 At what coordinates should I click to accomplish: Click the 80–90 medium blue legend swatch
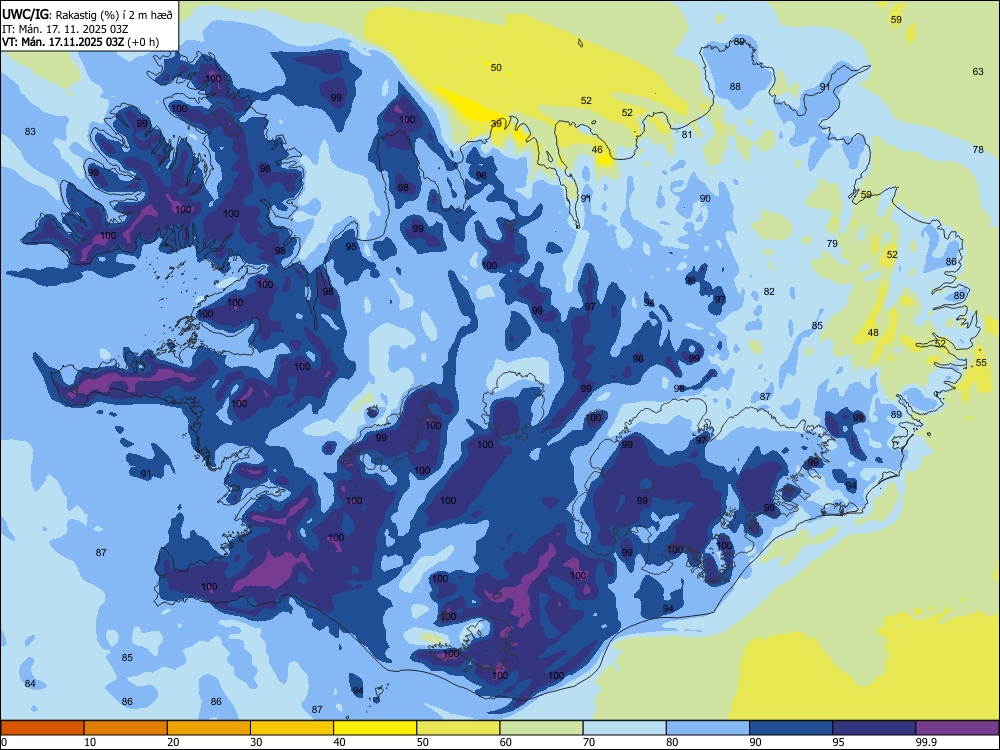[708, 728]
